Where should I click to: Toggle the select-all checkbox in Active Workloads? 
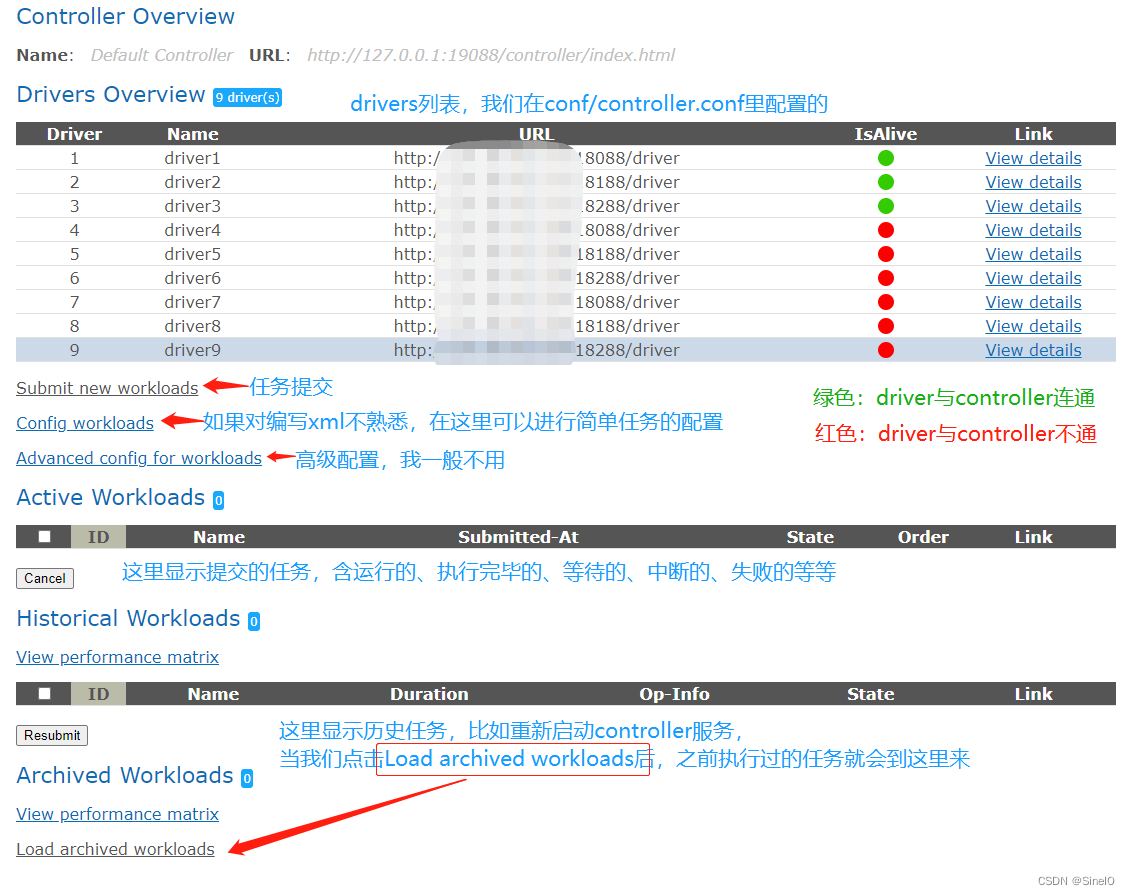click(x=43, y=536)
